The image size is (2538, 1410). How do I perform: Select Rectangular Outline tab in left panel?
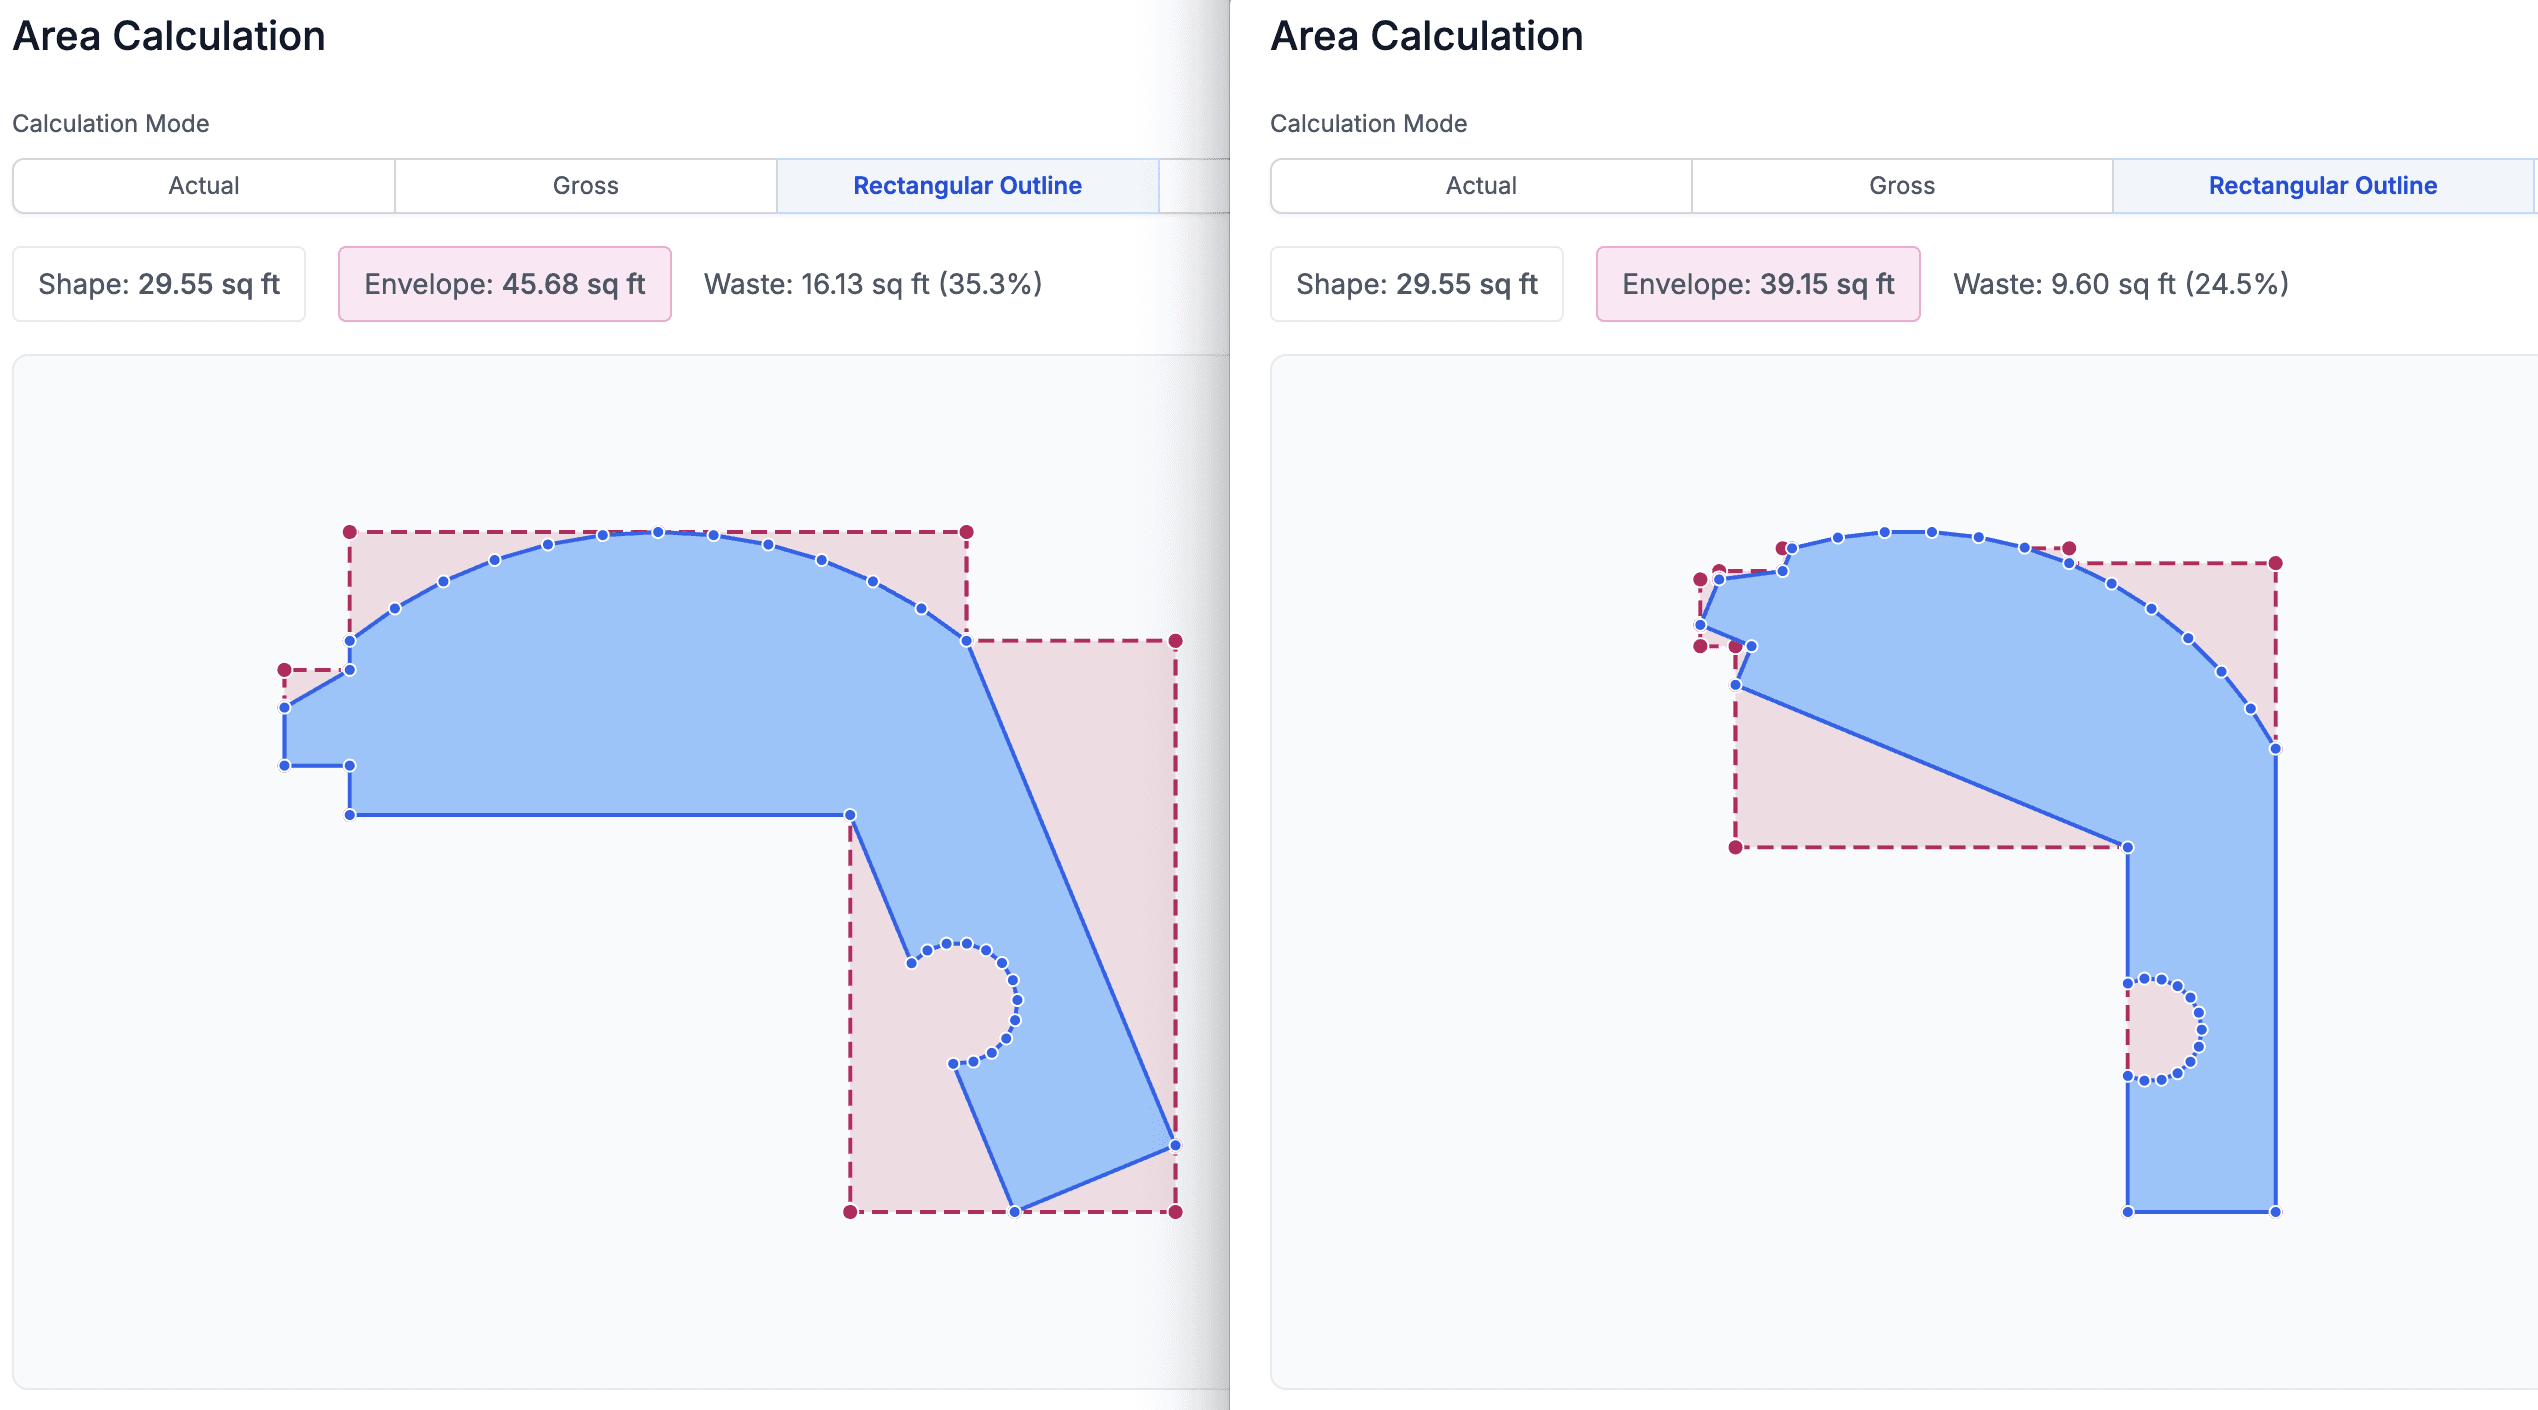click(967, 186)
